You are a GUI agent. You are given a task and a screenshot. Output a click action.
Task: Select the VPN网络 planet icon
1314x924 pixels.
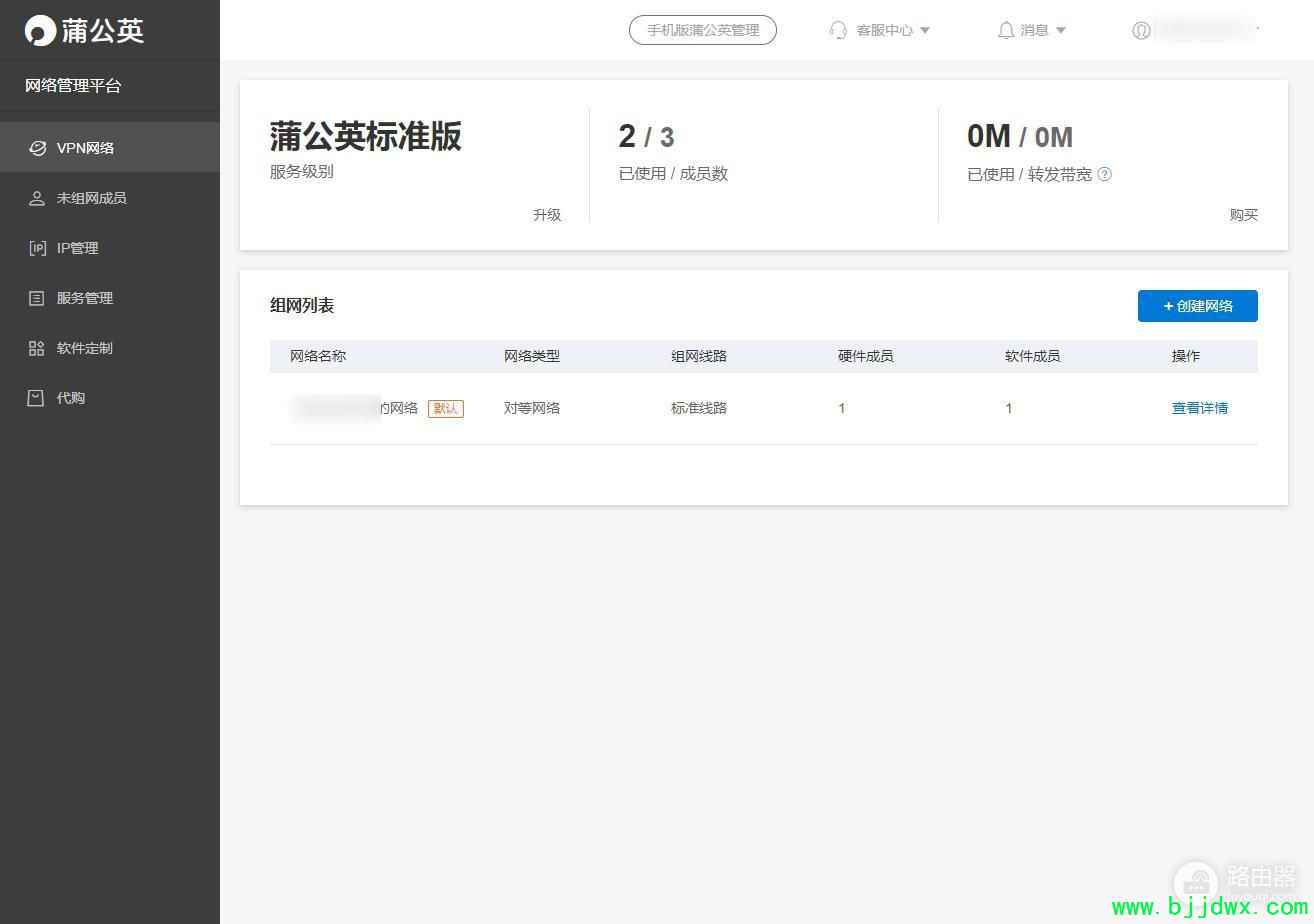(37, 148)
